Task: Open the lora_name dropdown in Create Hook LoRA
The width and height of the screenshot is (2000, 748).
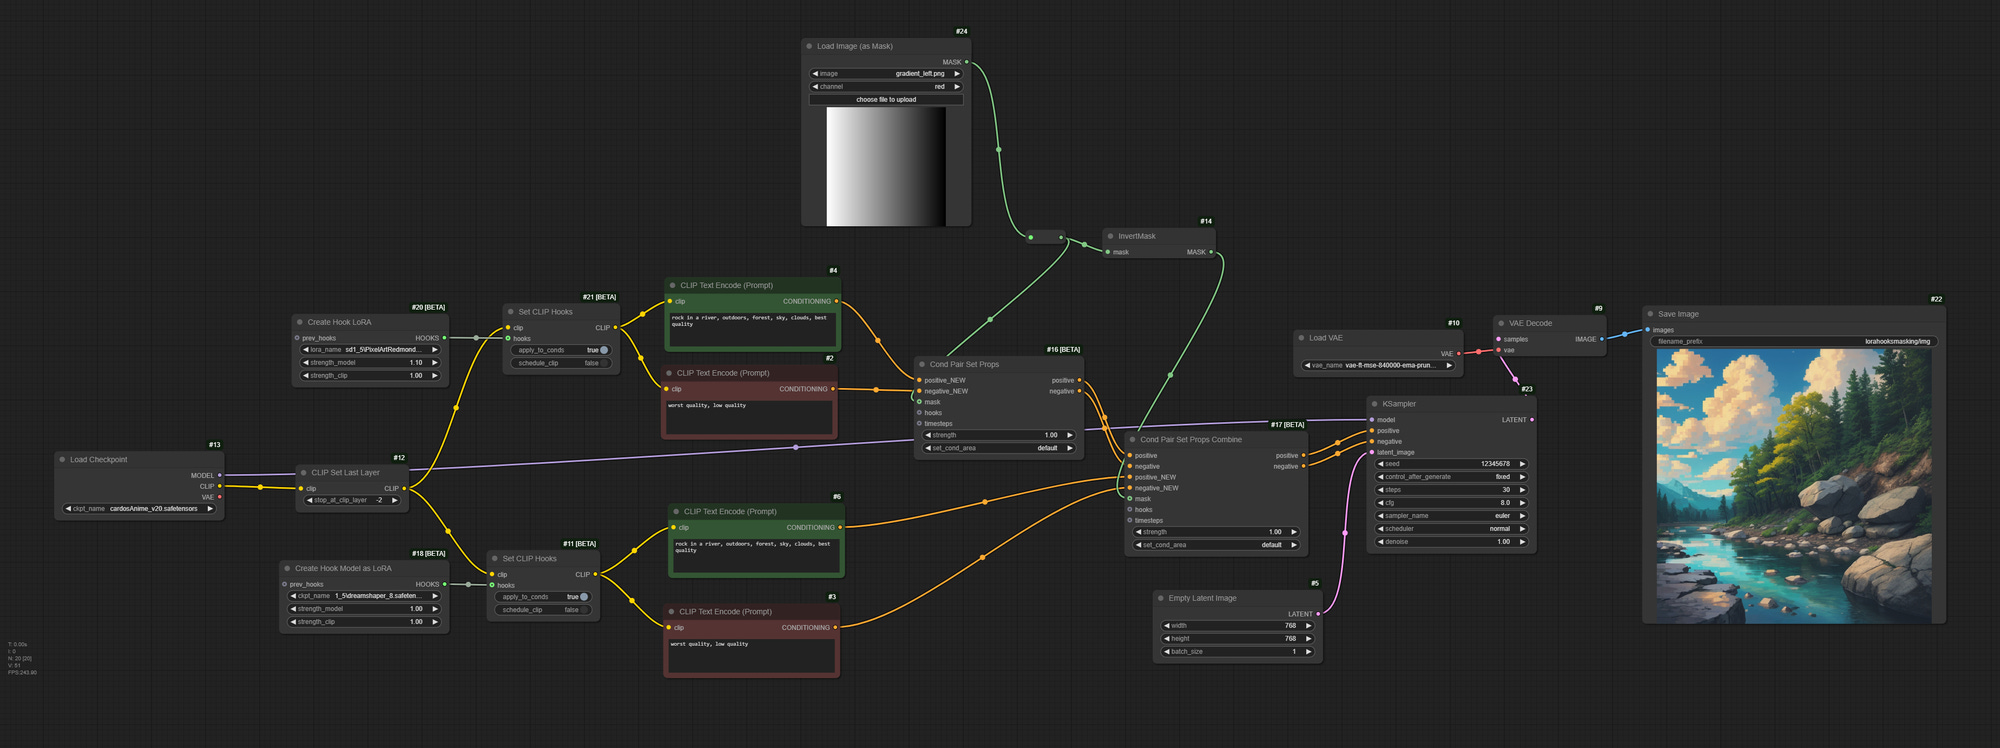Action: click(x=370, y=350)
